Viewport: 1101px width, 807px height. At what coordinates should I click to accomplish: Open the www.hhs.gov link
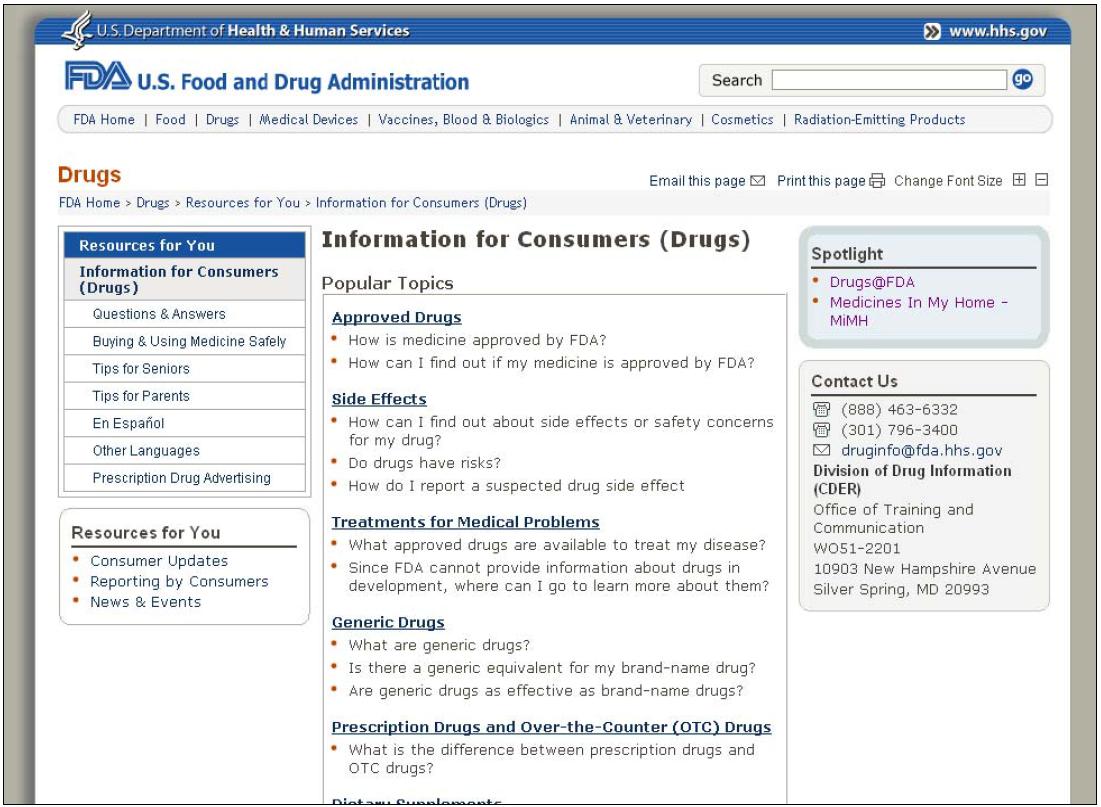(996, 31)
